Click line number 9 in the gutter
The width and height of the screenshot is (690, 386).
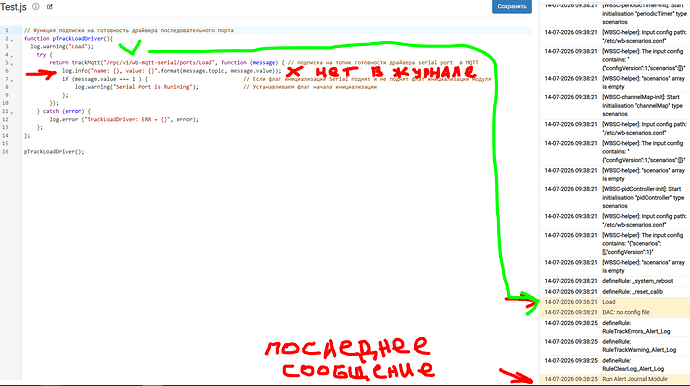tap(7, 95)
